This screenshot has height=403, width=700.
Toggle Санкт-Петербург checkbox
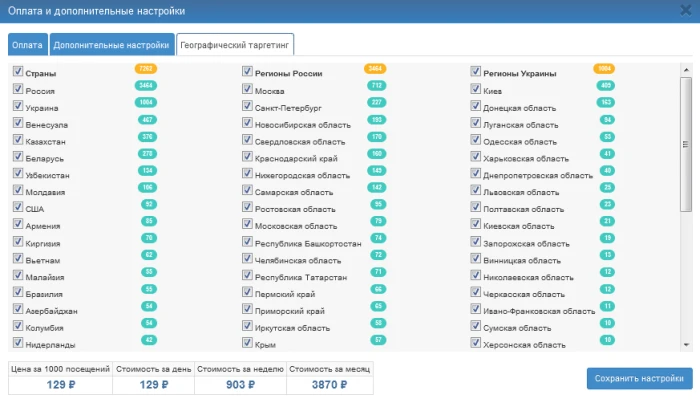(x=247, y=106)
